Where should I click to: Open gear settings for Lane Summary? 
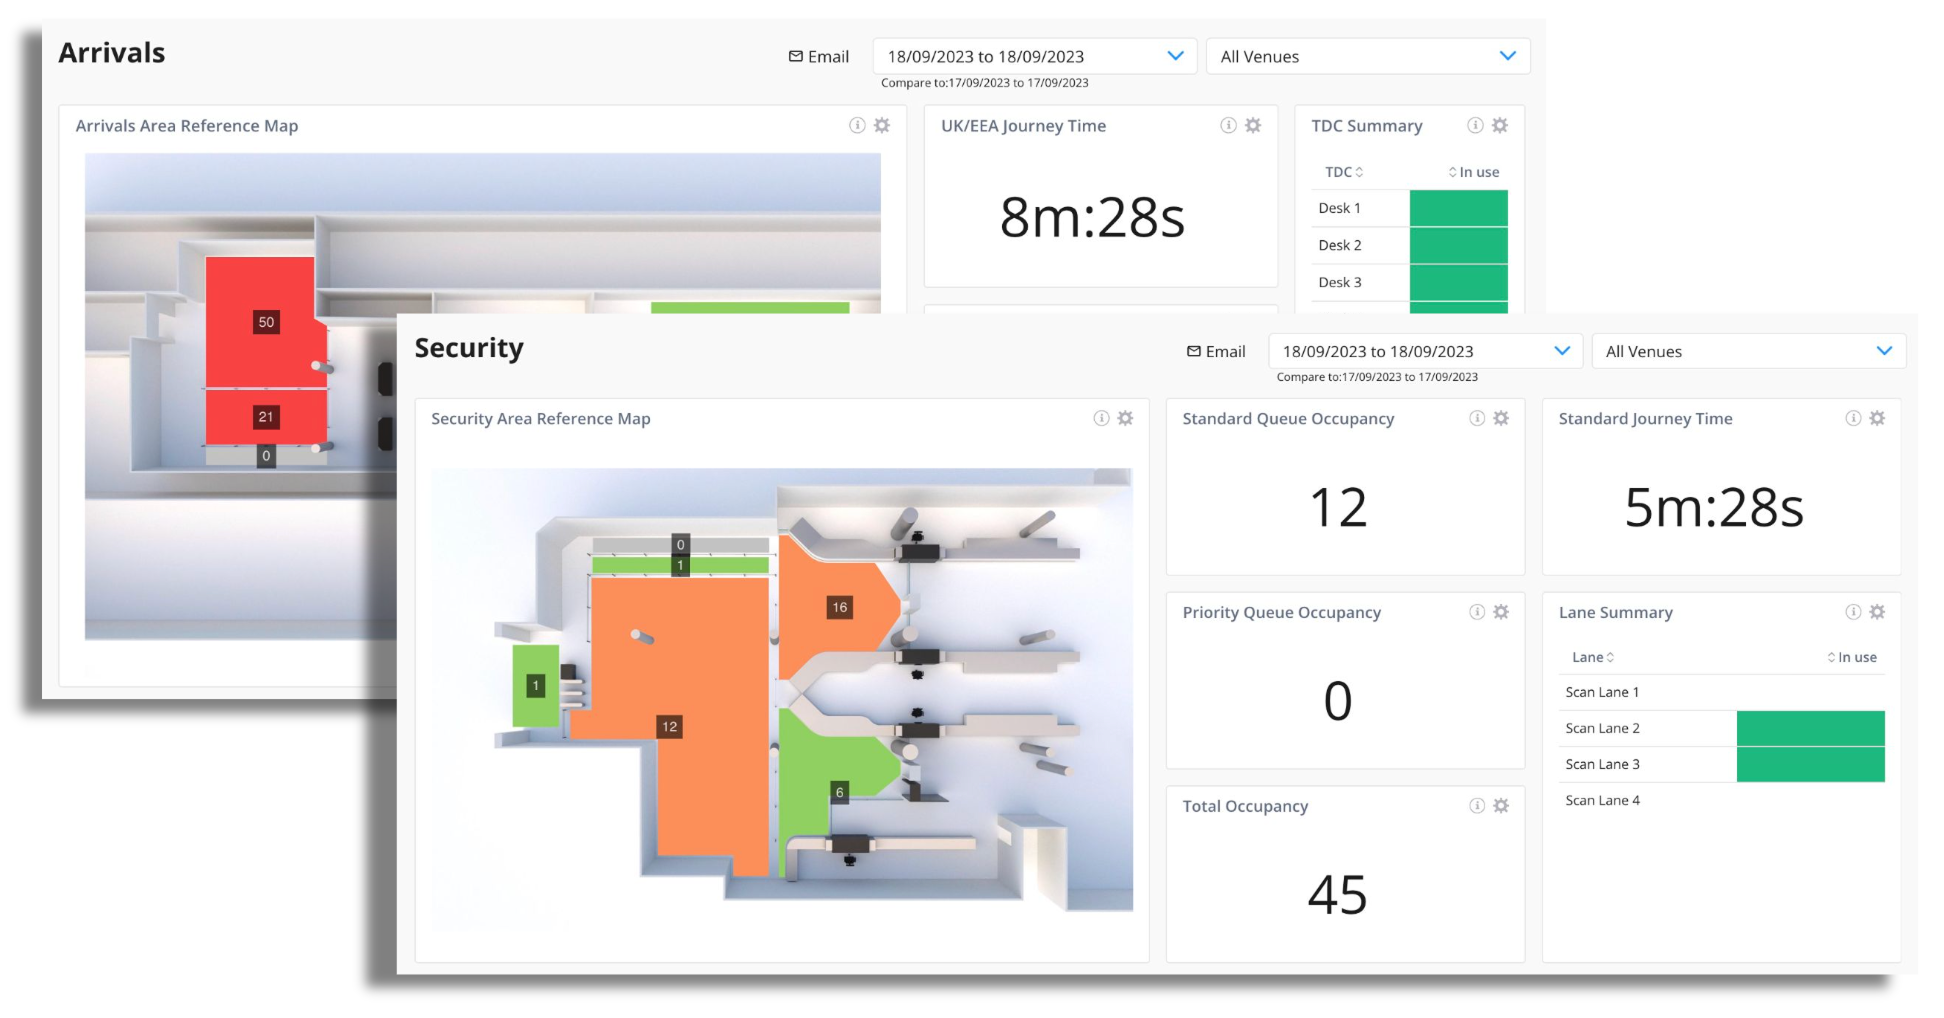pos(1877,612)
